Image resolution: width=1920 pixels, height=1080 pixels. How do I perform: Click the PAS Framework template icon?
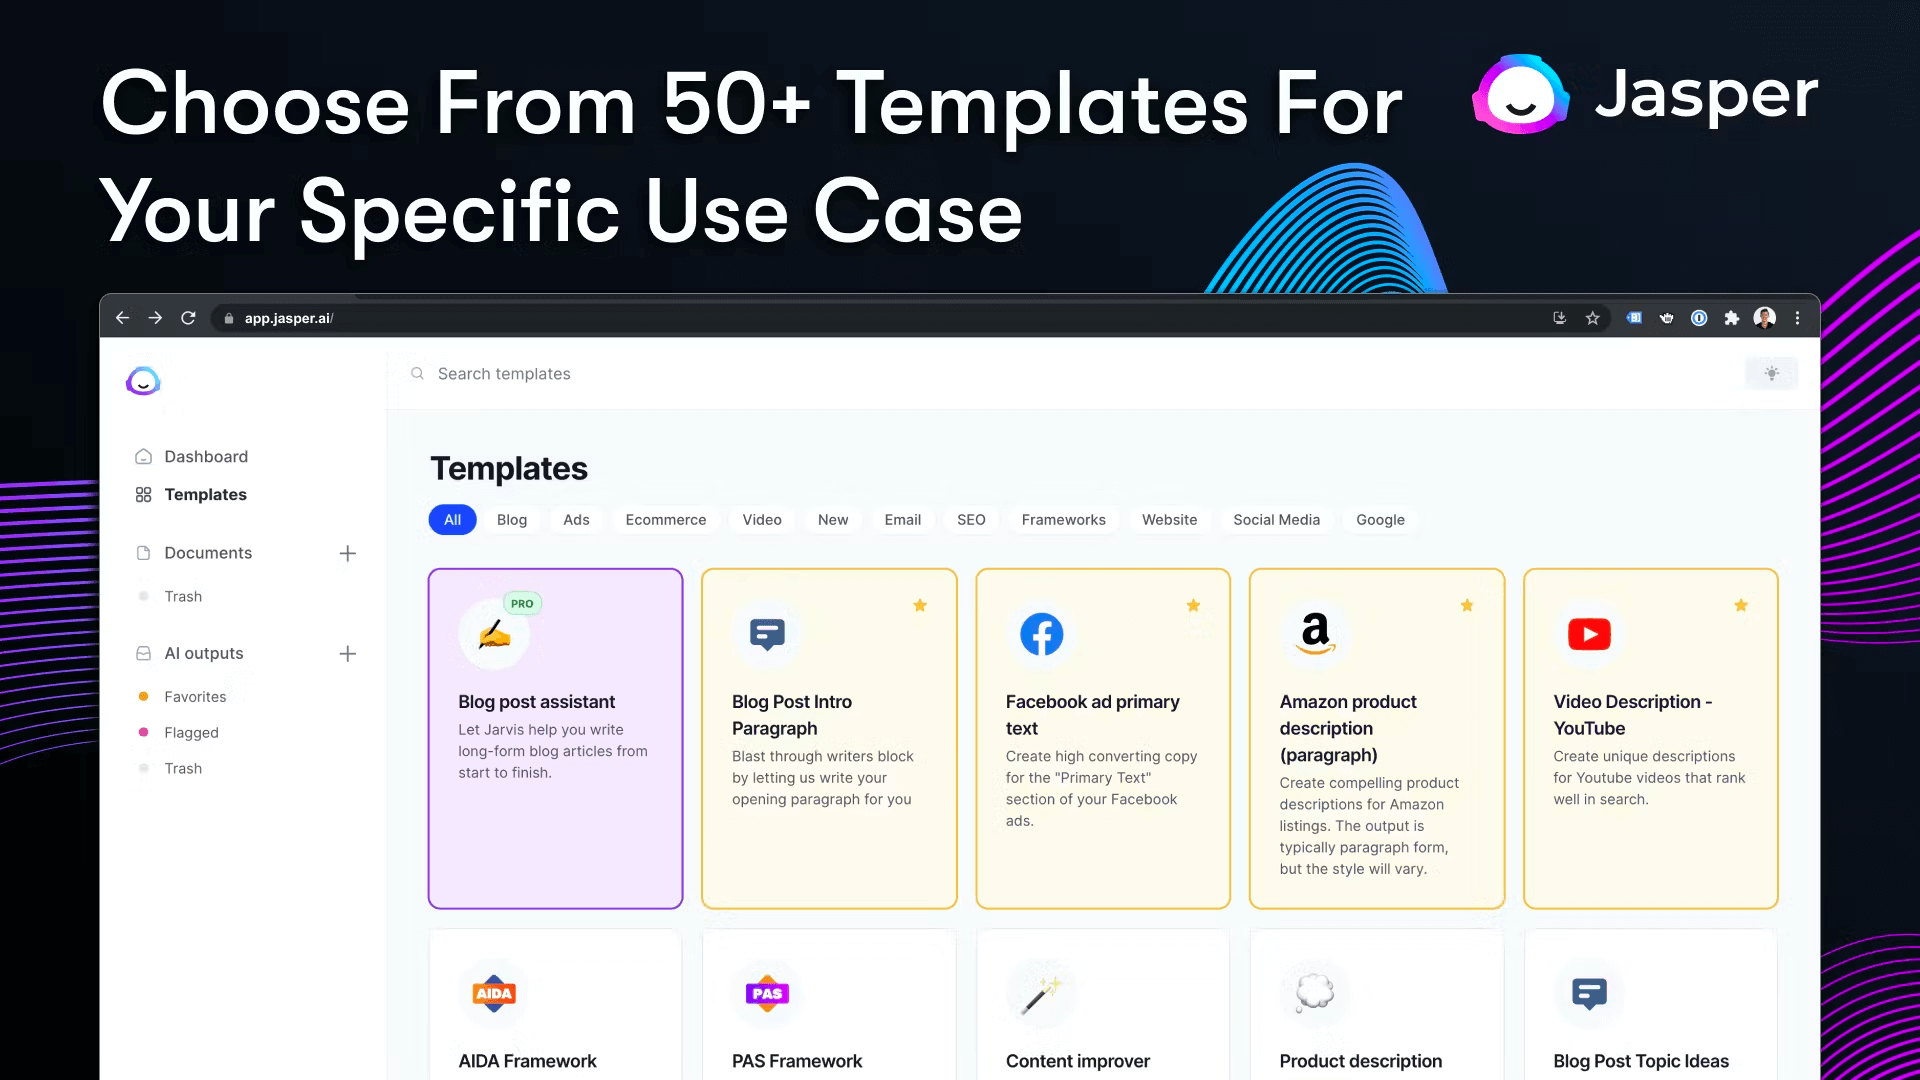(x=767, y=994)
